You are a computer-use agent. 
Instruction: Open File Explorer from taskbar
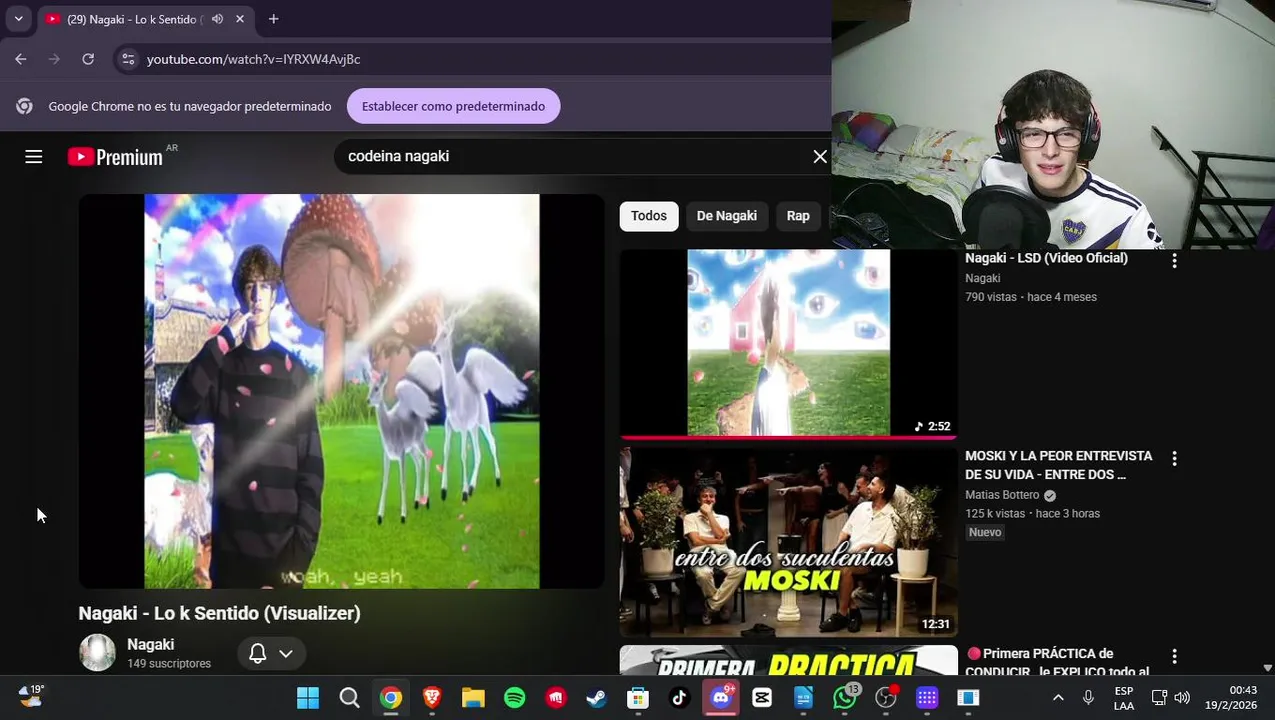click(473, 698)
